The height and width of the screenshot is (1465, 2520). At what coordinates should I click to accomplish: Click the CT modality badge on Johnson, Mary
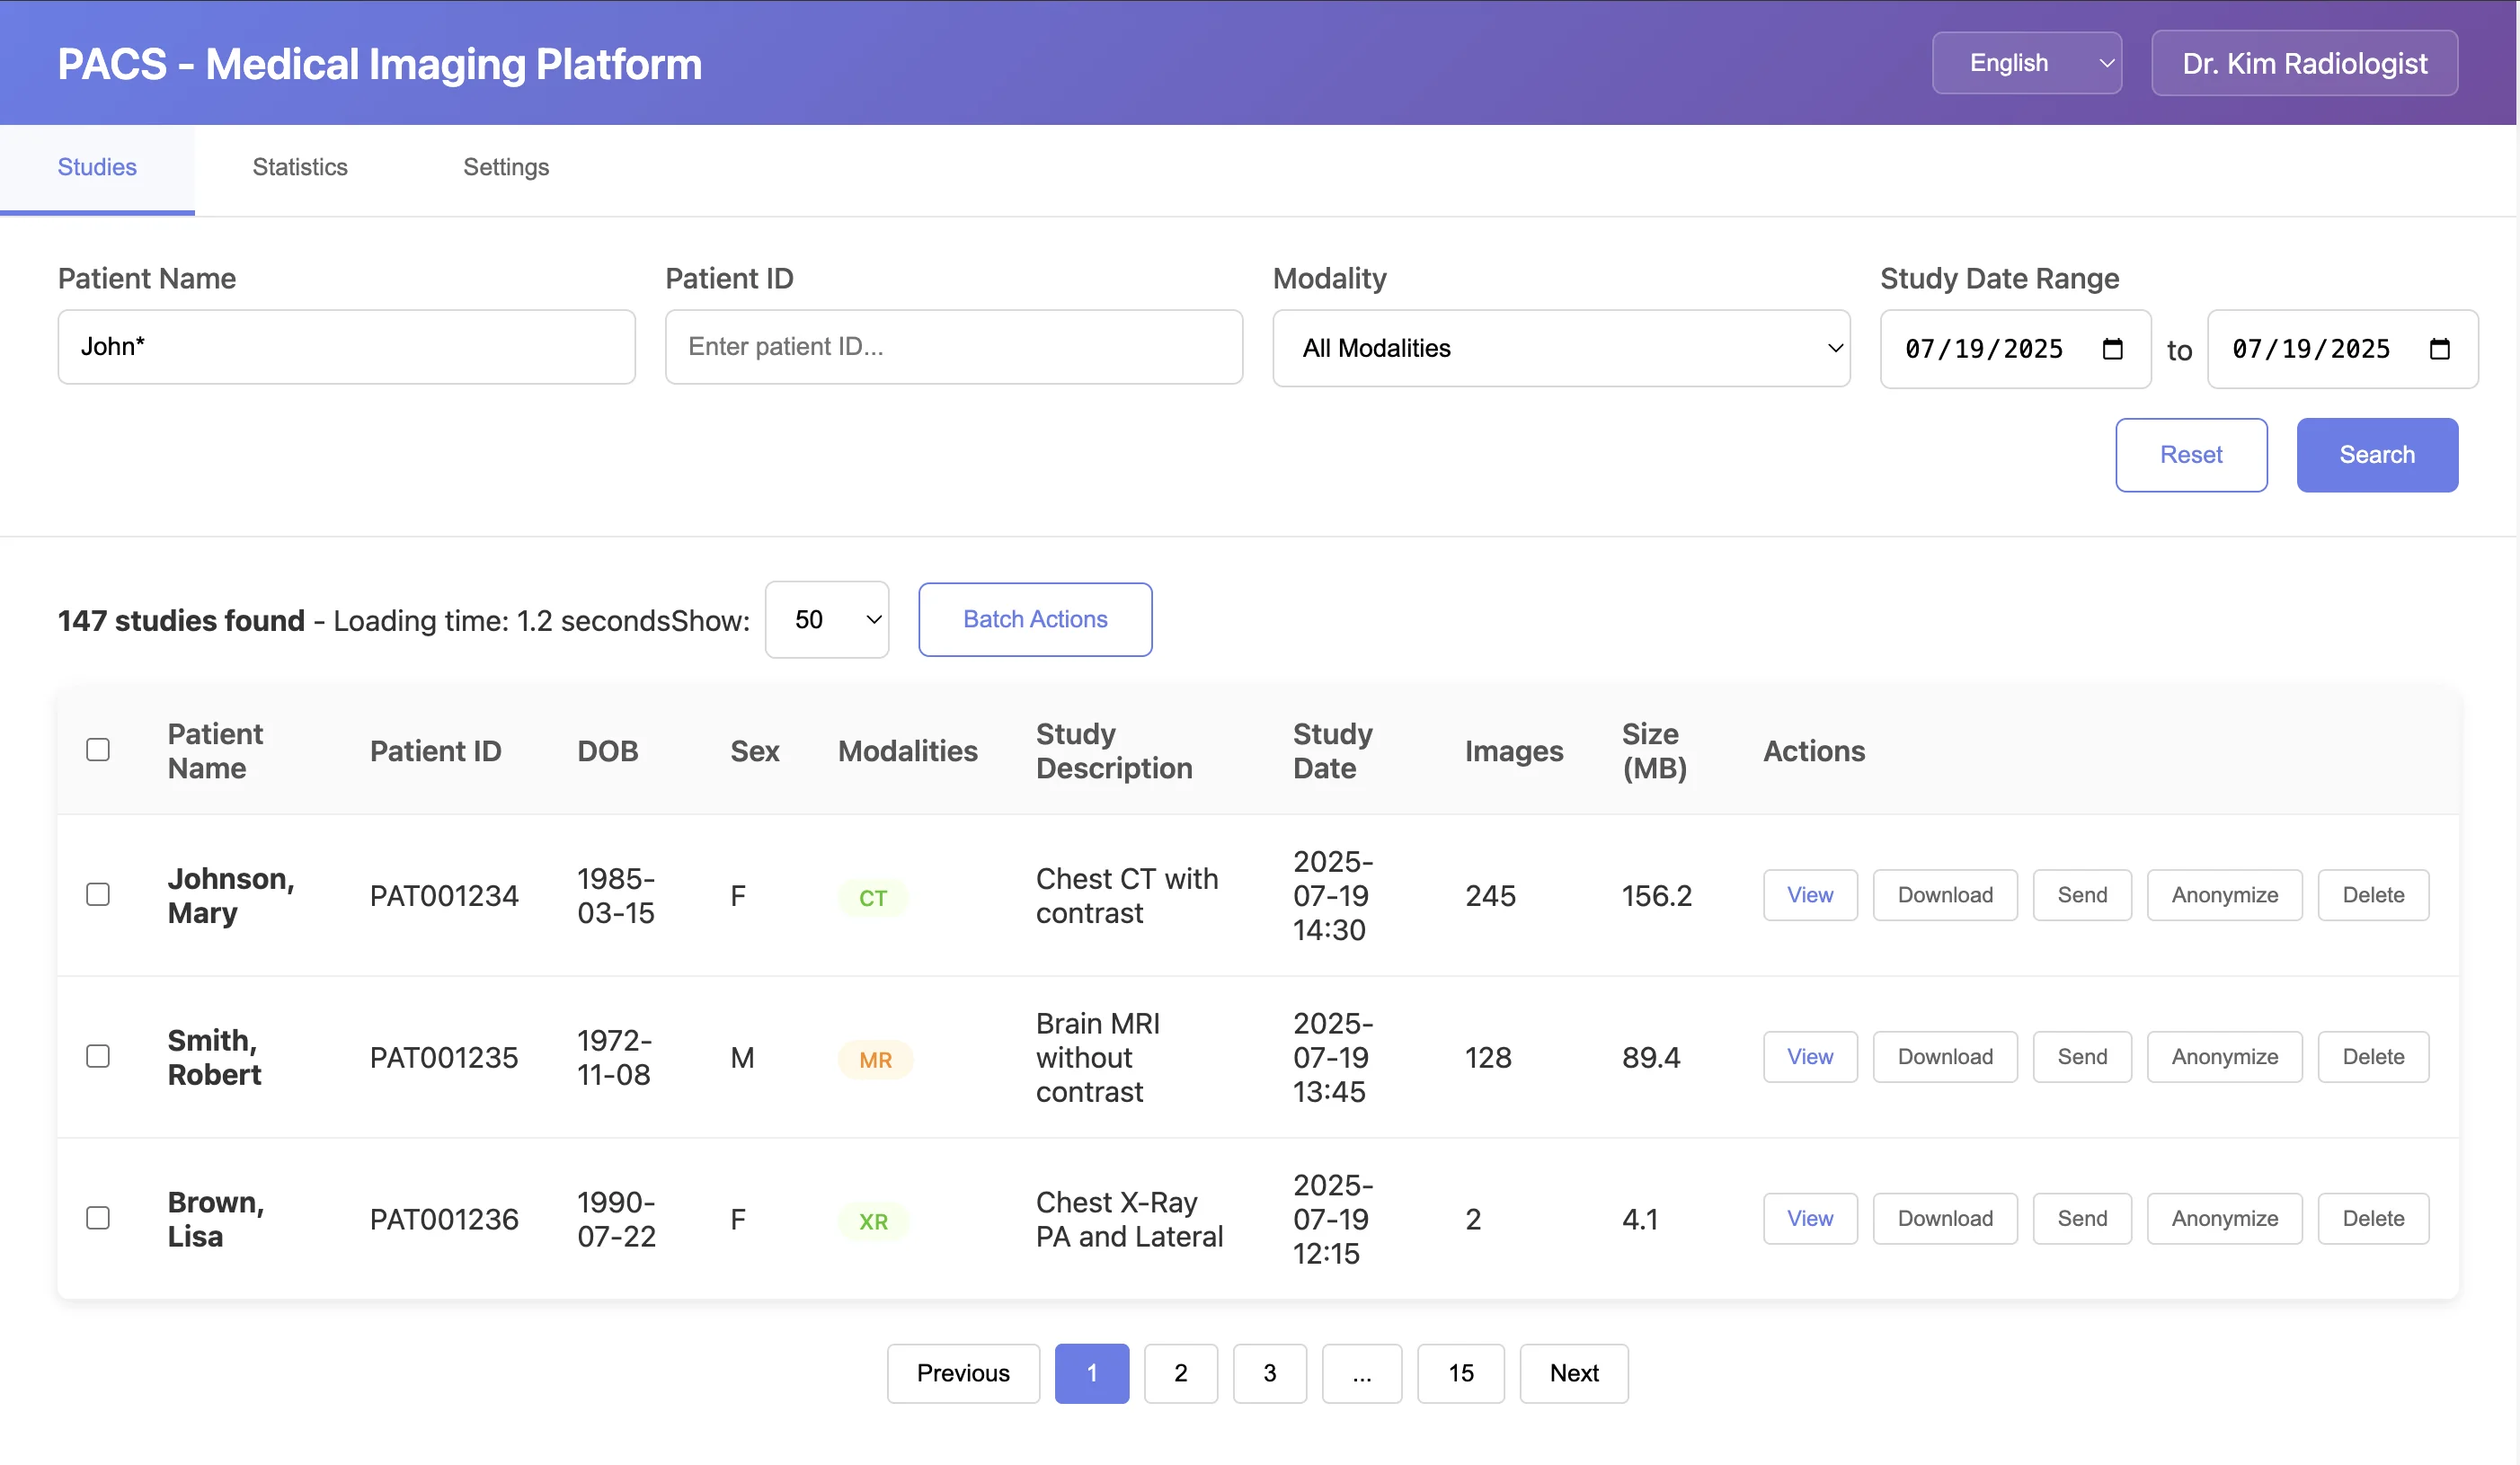pyautogui.click(x=873, y=897)
